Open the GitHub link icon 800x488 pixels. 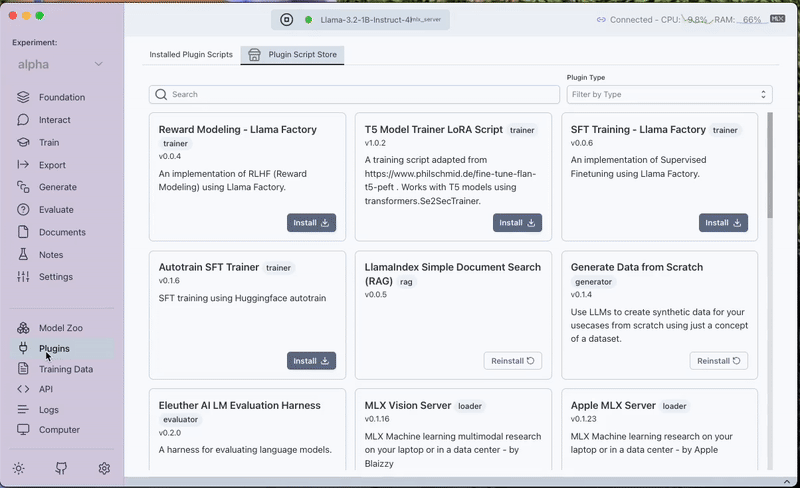[61, 468]
